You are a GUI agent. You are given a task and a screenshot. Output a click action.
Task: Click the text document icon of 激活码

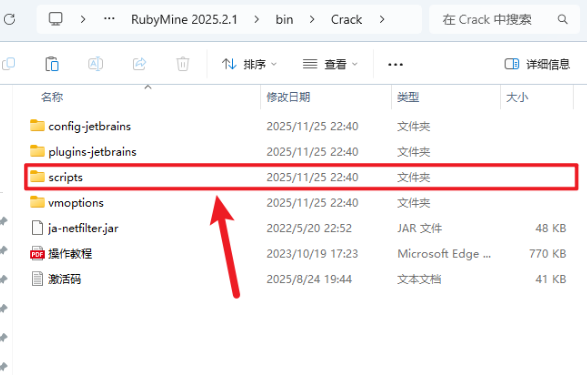click(x=37, y=279)
